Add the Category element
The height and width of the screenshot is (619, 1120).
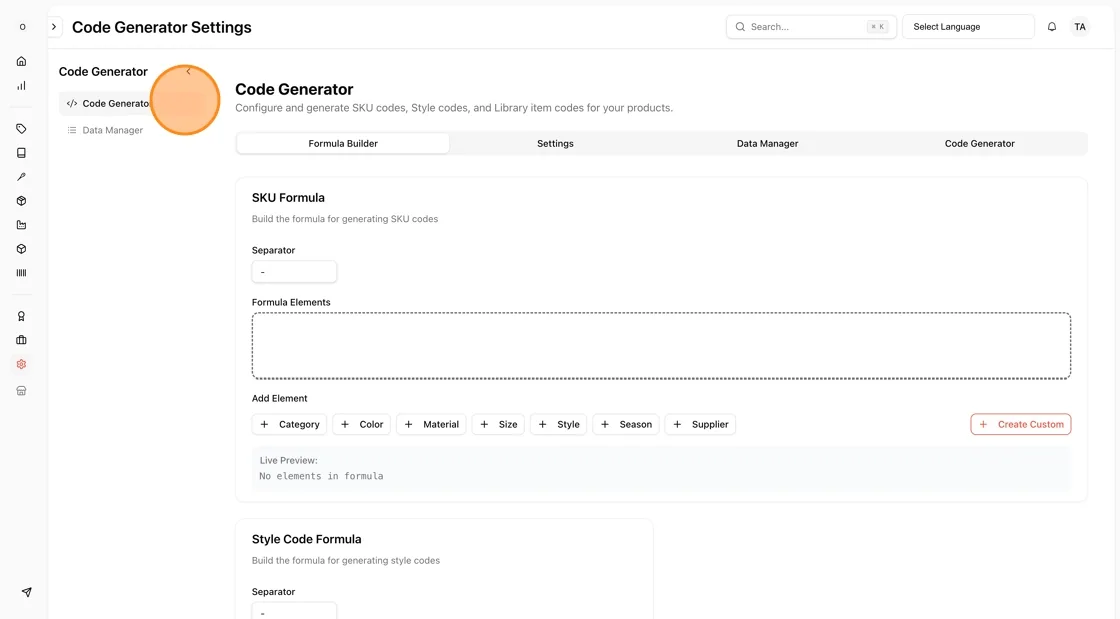[289, 424]
